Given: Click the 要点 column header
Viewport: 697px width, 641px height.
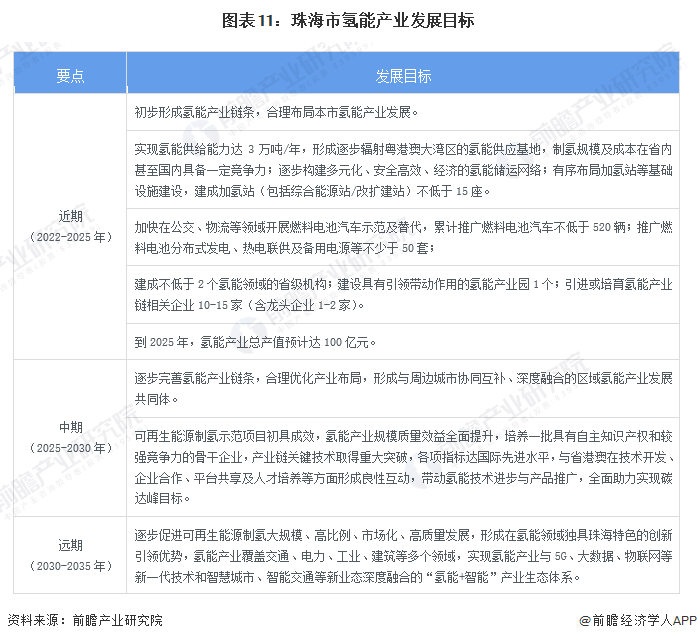Looking at the screenshot, I should (69, 75).
